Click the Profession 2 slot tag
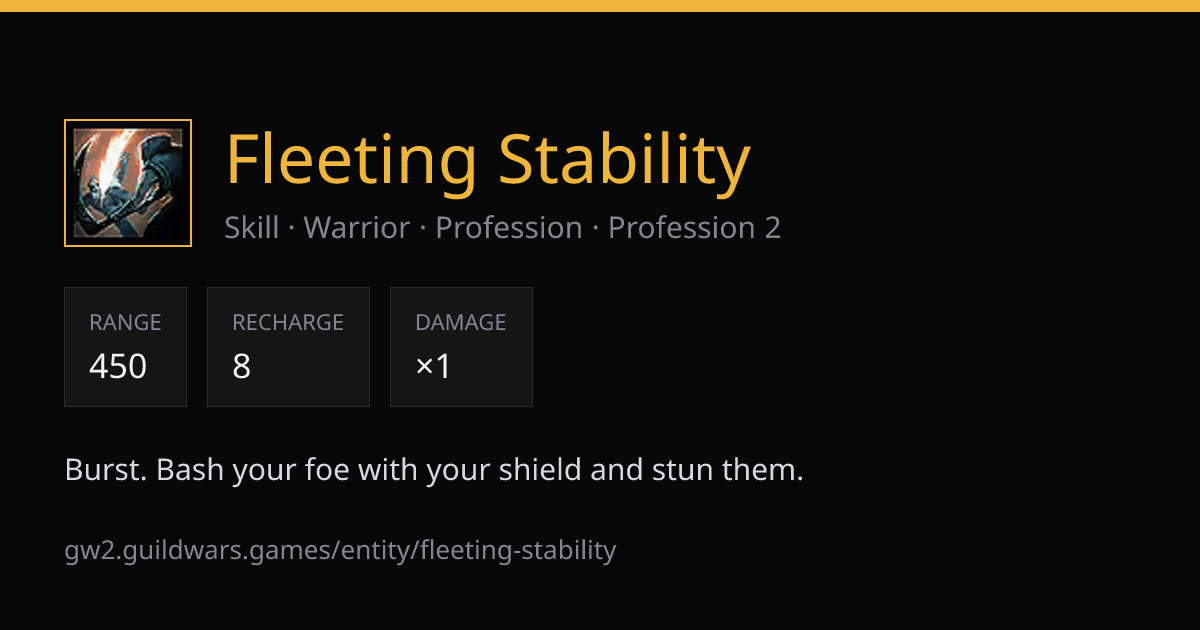Image resolution: width=1200 pixels, height=630 pixels. click(694, 228)
